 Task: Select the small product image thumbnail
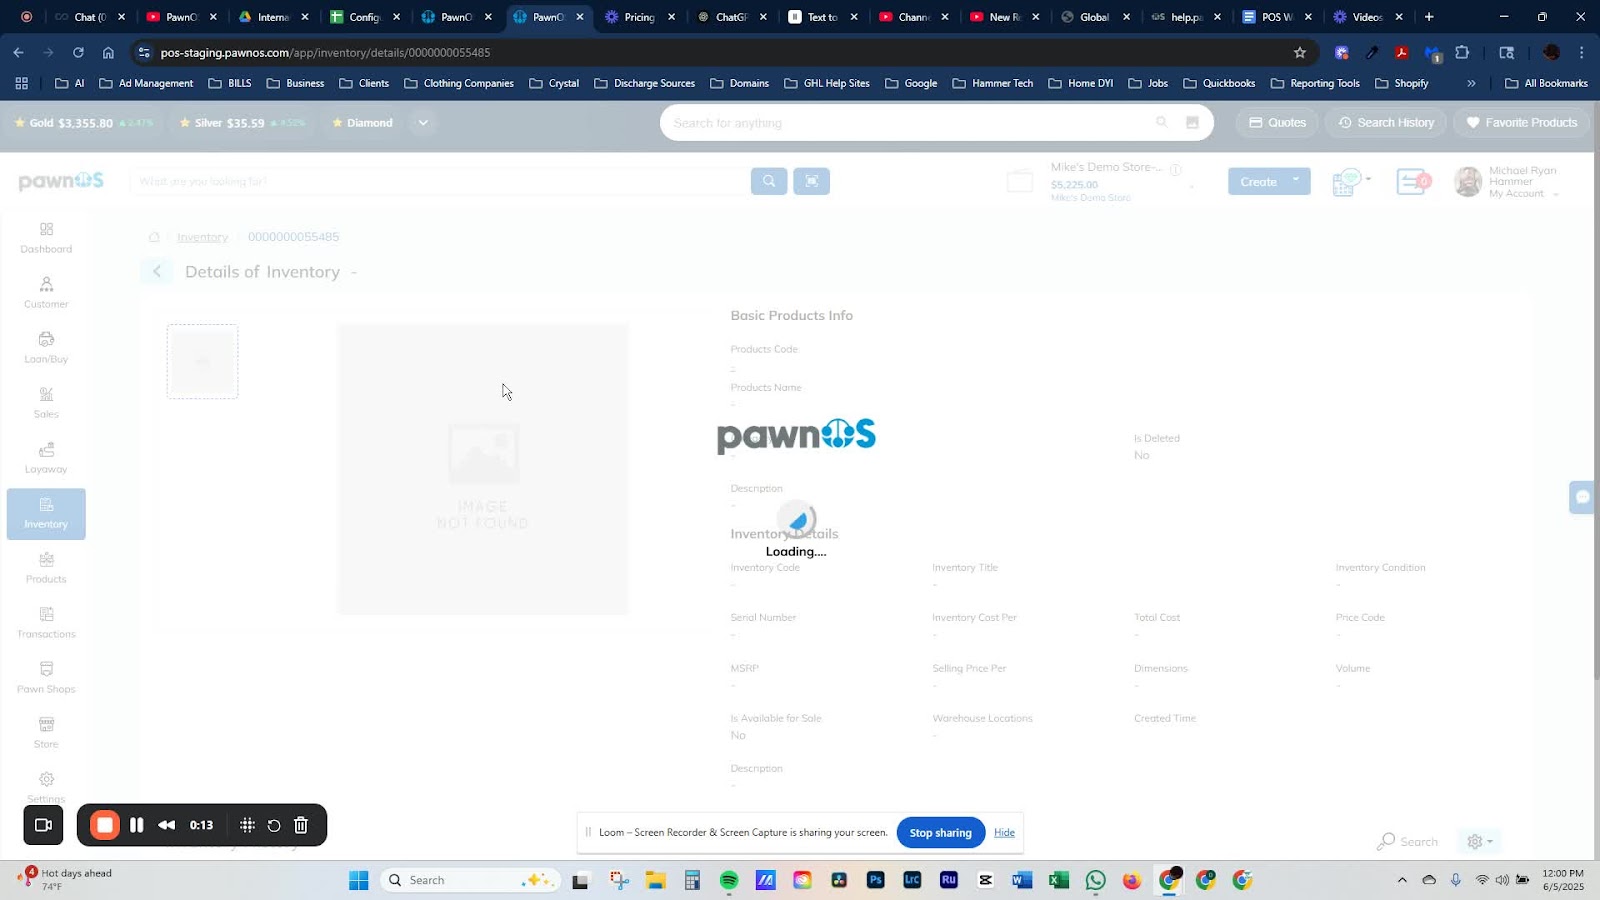pos(203,361)
